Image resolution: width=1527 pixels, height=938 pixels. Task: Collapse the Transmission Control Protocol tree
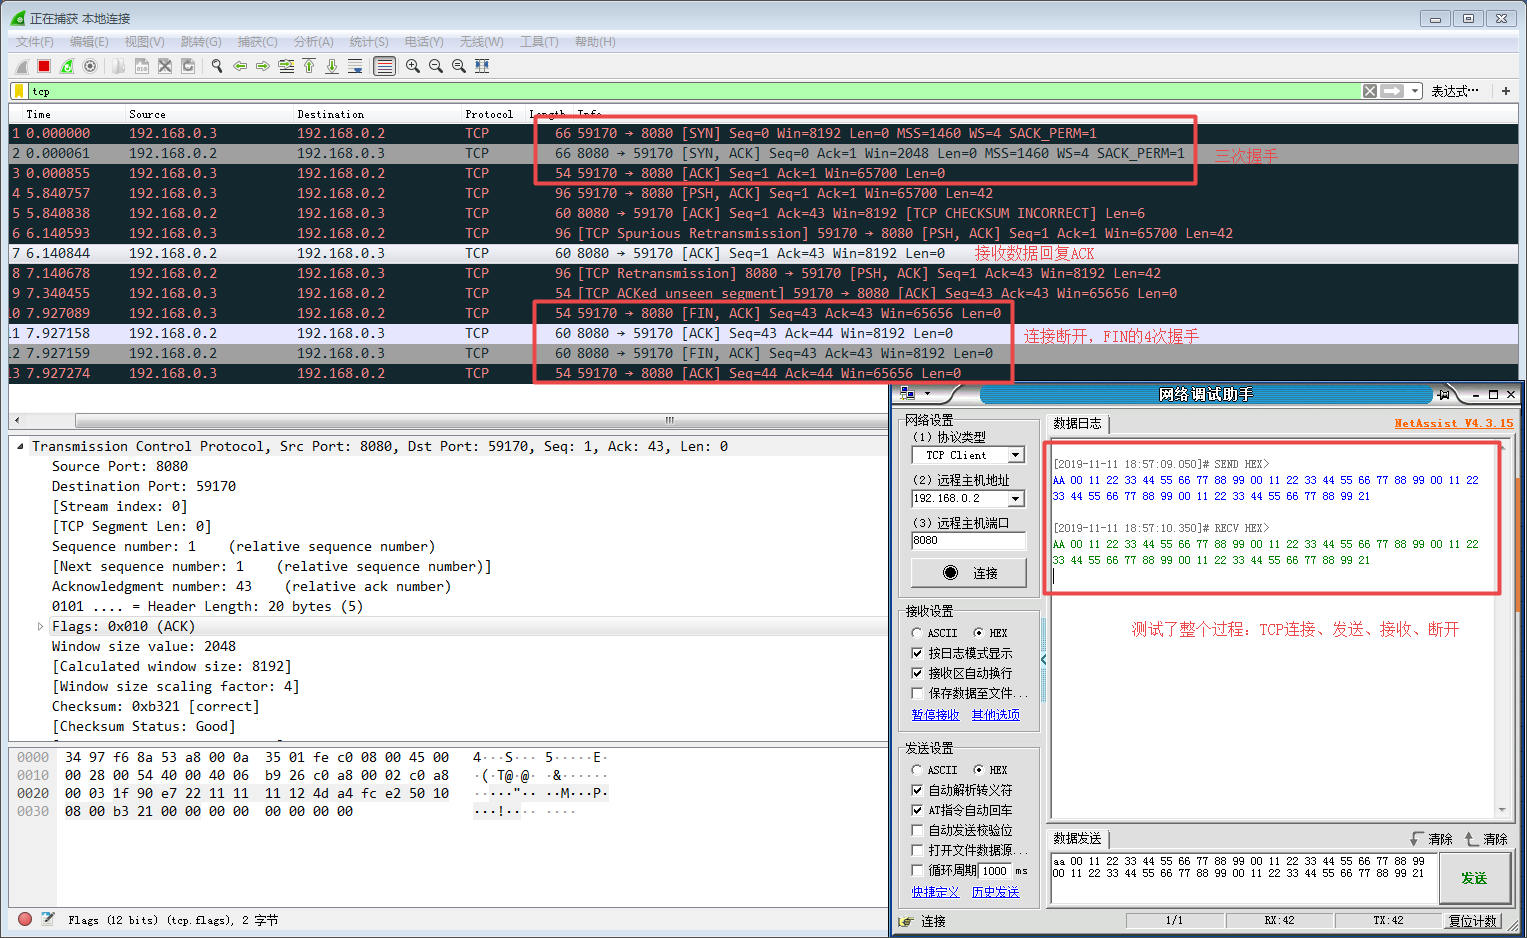coord(21,446)
